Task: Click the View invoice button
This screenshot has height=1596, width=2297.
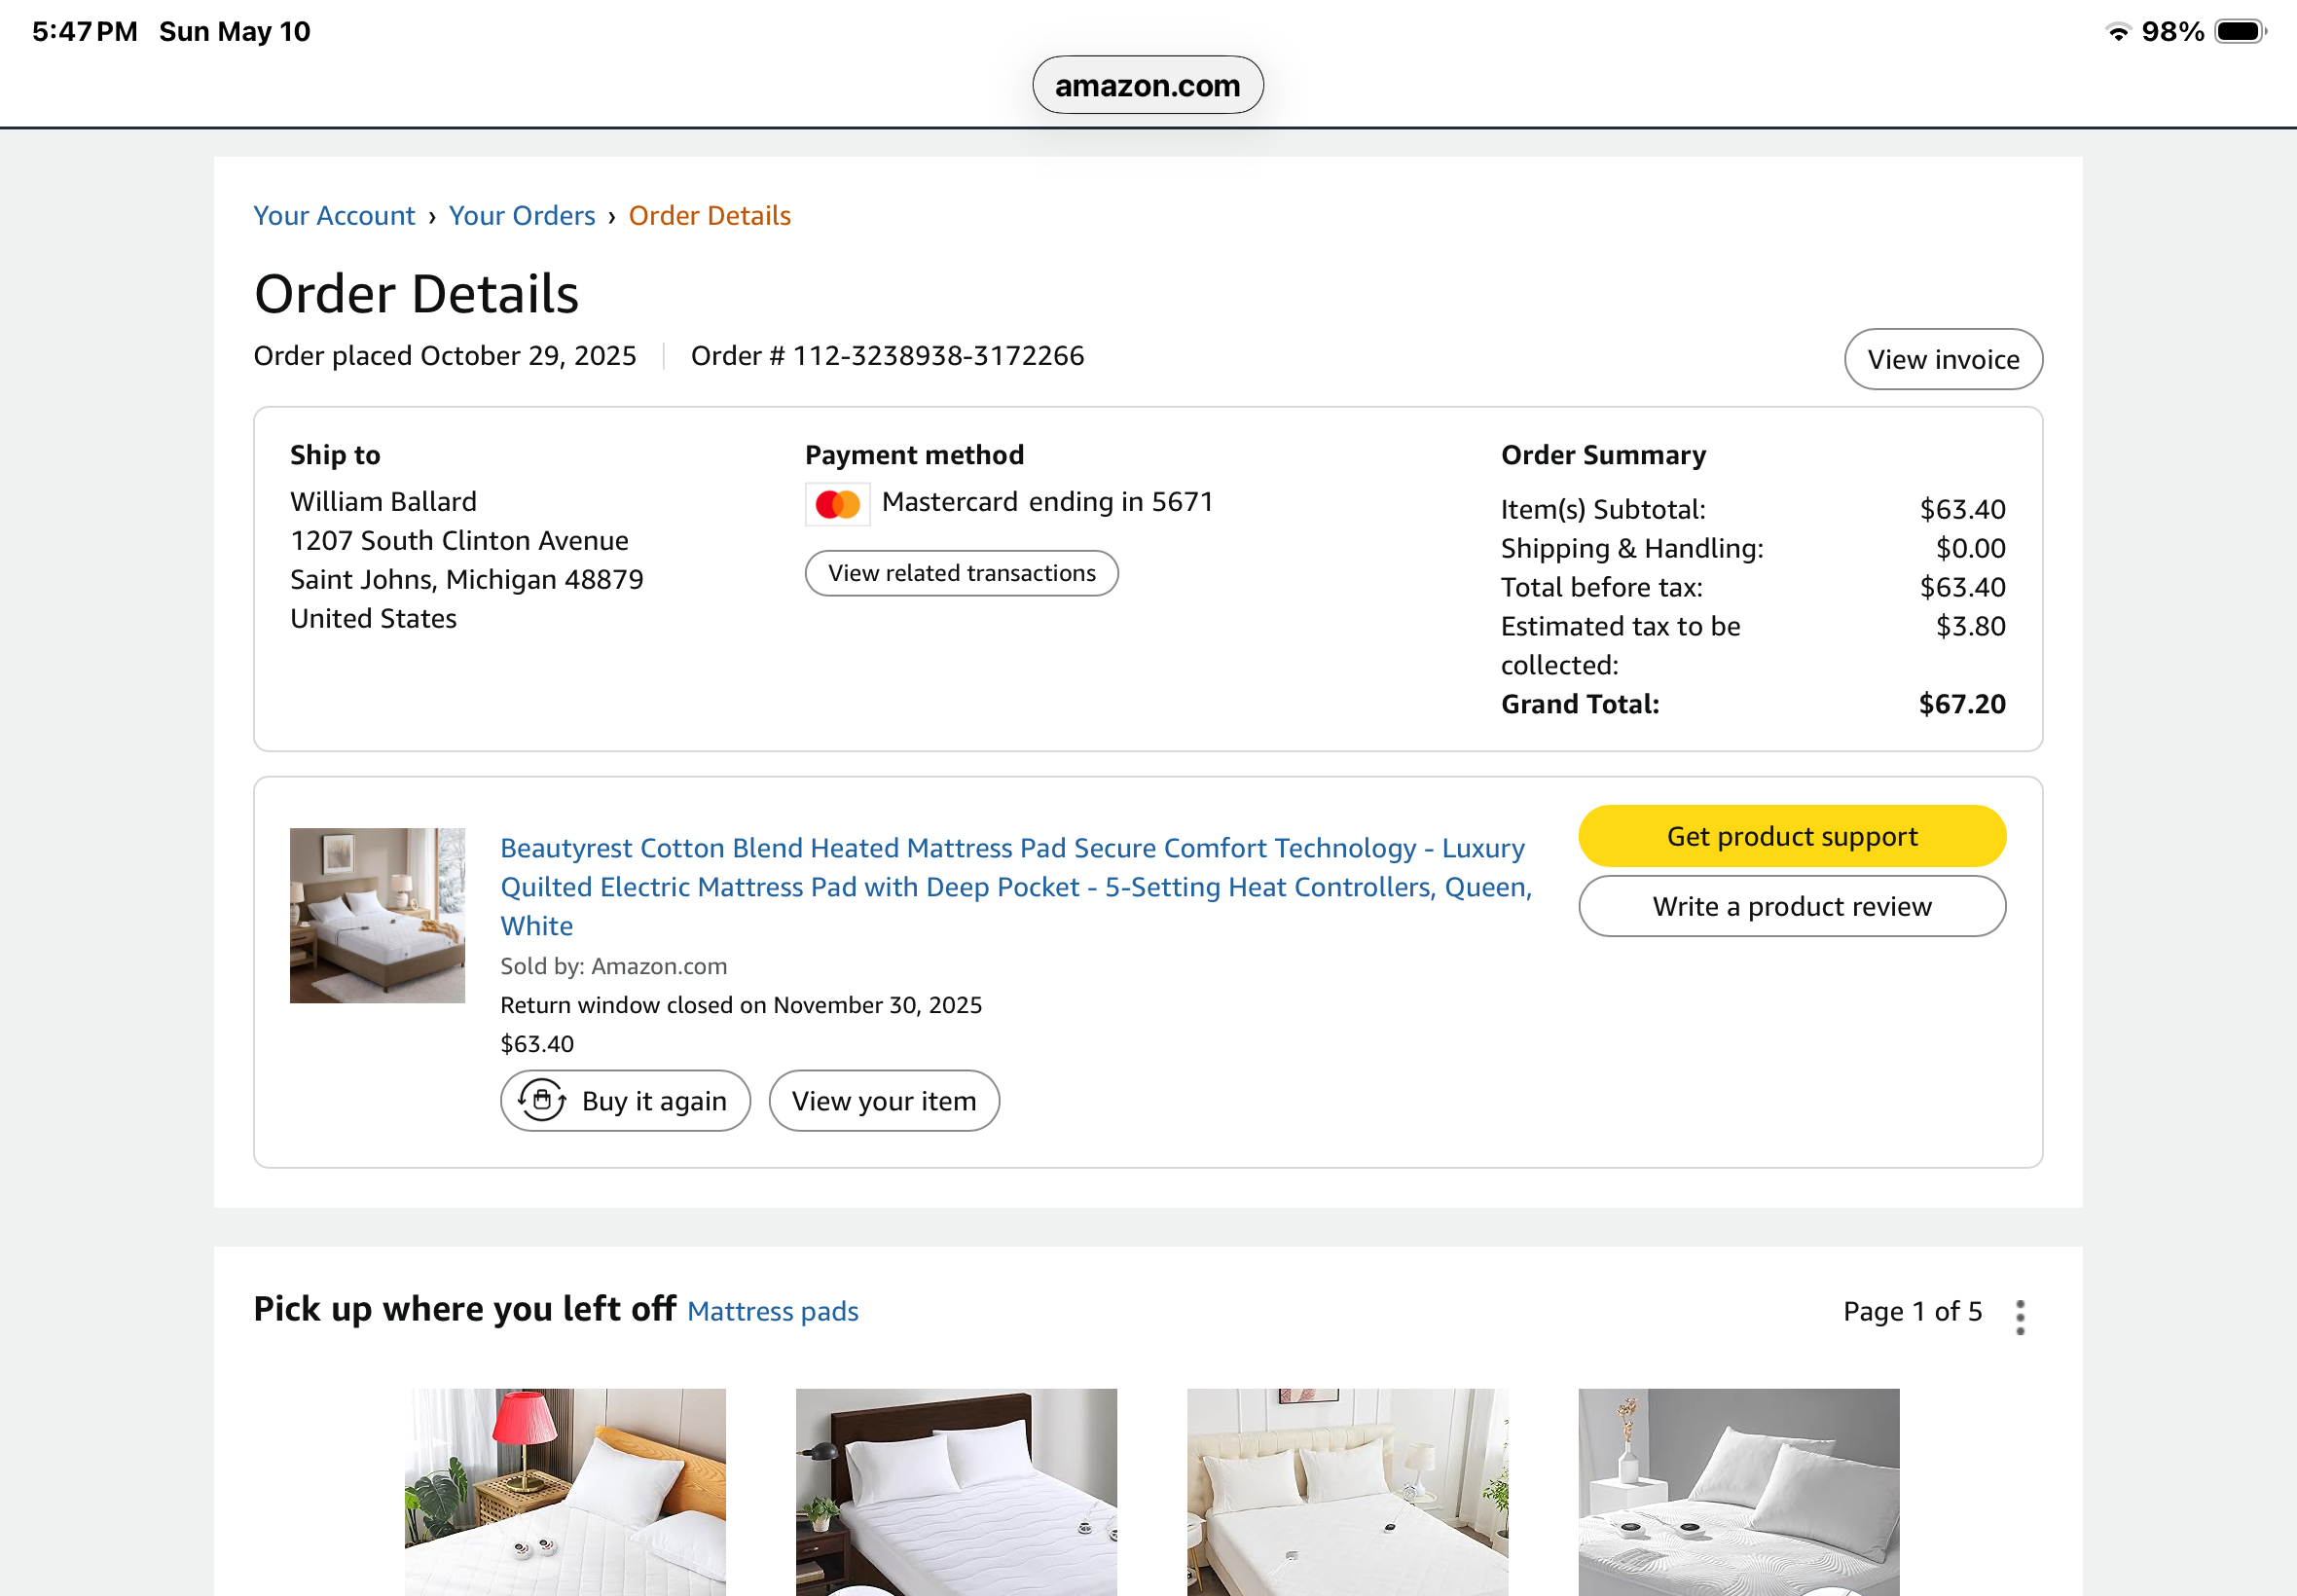Action: [1943, 360]
